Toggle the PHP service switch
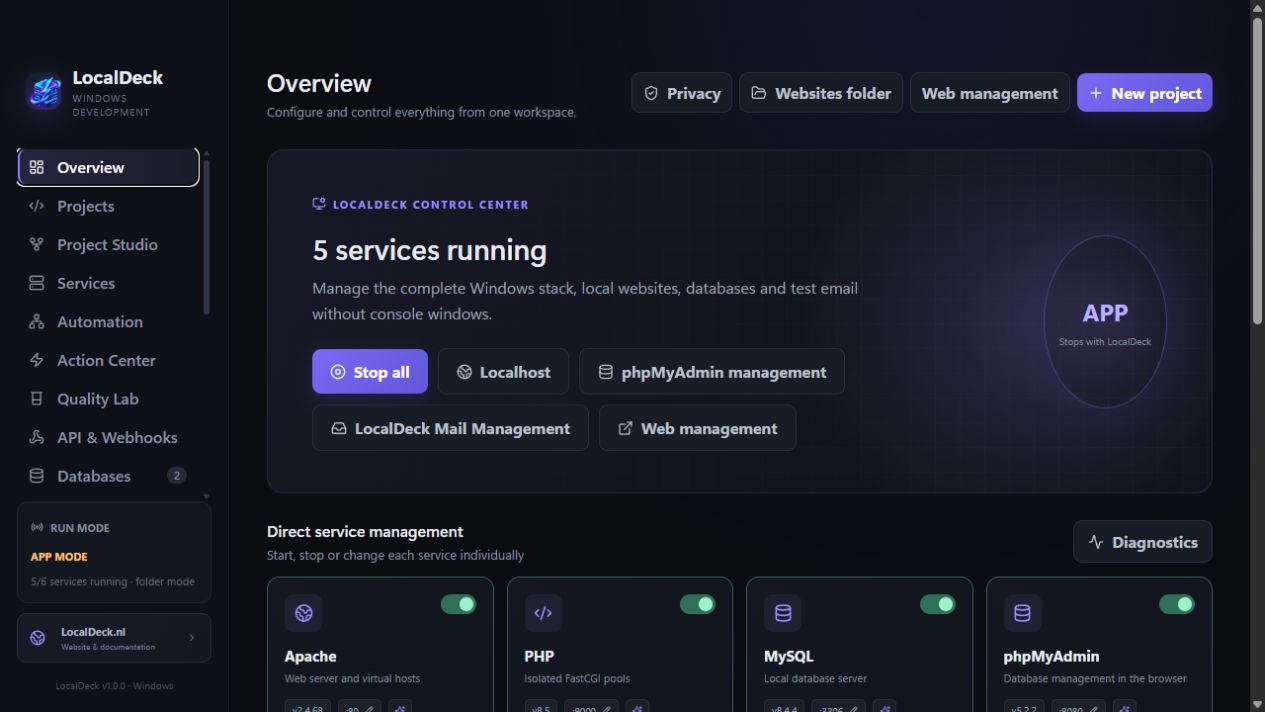 pos(698,604)
